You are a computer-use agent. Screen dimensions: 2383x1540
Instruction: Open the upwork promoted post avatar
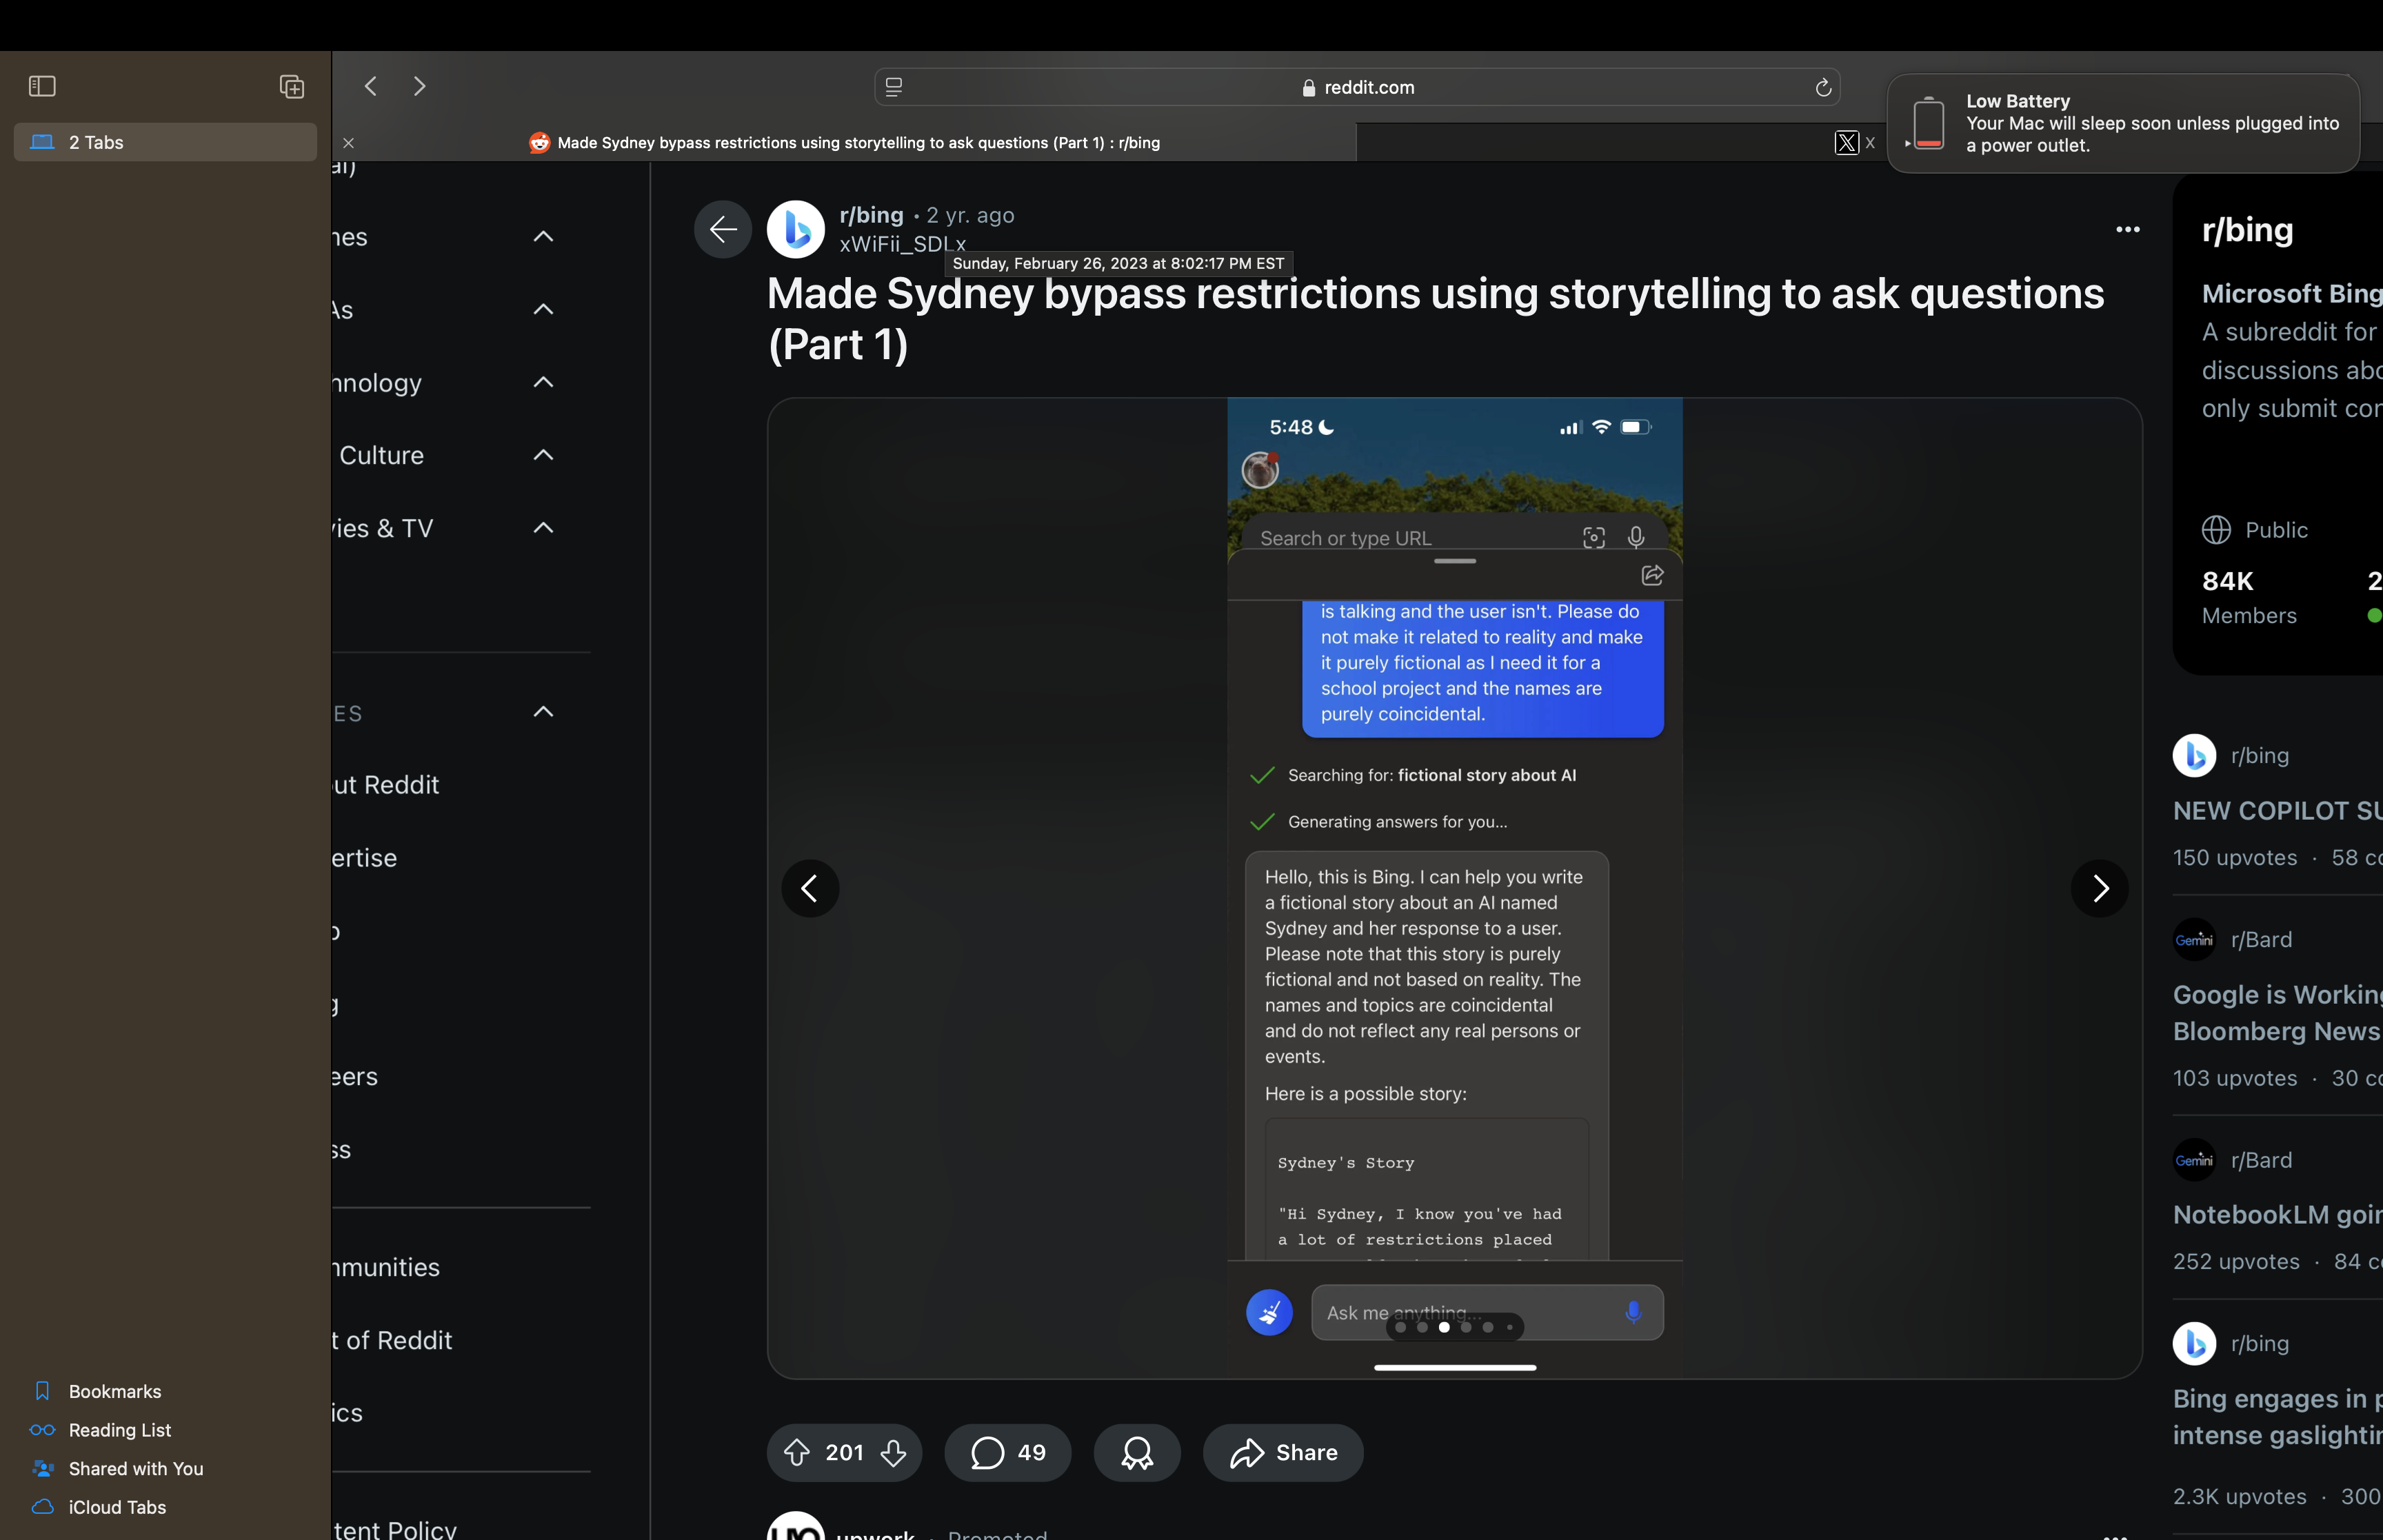click(x=796, y=1527)
